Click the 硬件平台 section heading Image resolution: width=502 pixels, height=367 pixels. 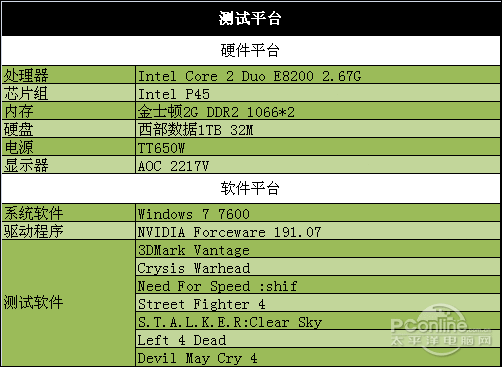click(x=251, y=50)
